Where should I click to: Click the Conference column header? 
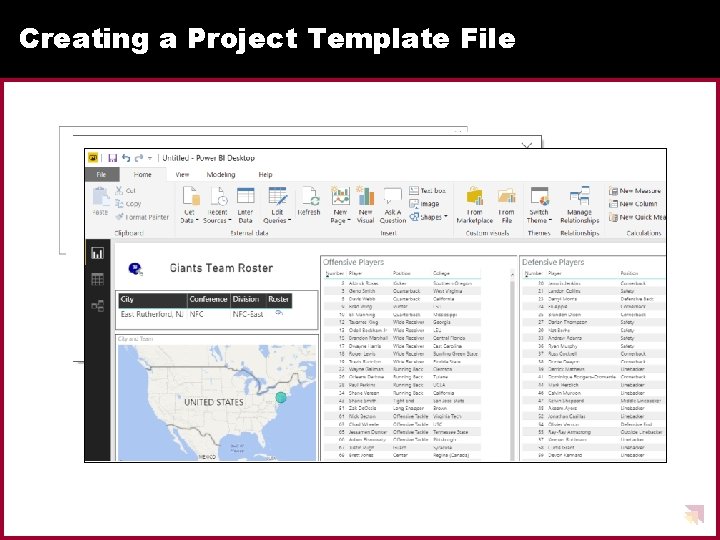(208, 299)
